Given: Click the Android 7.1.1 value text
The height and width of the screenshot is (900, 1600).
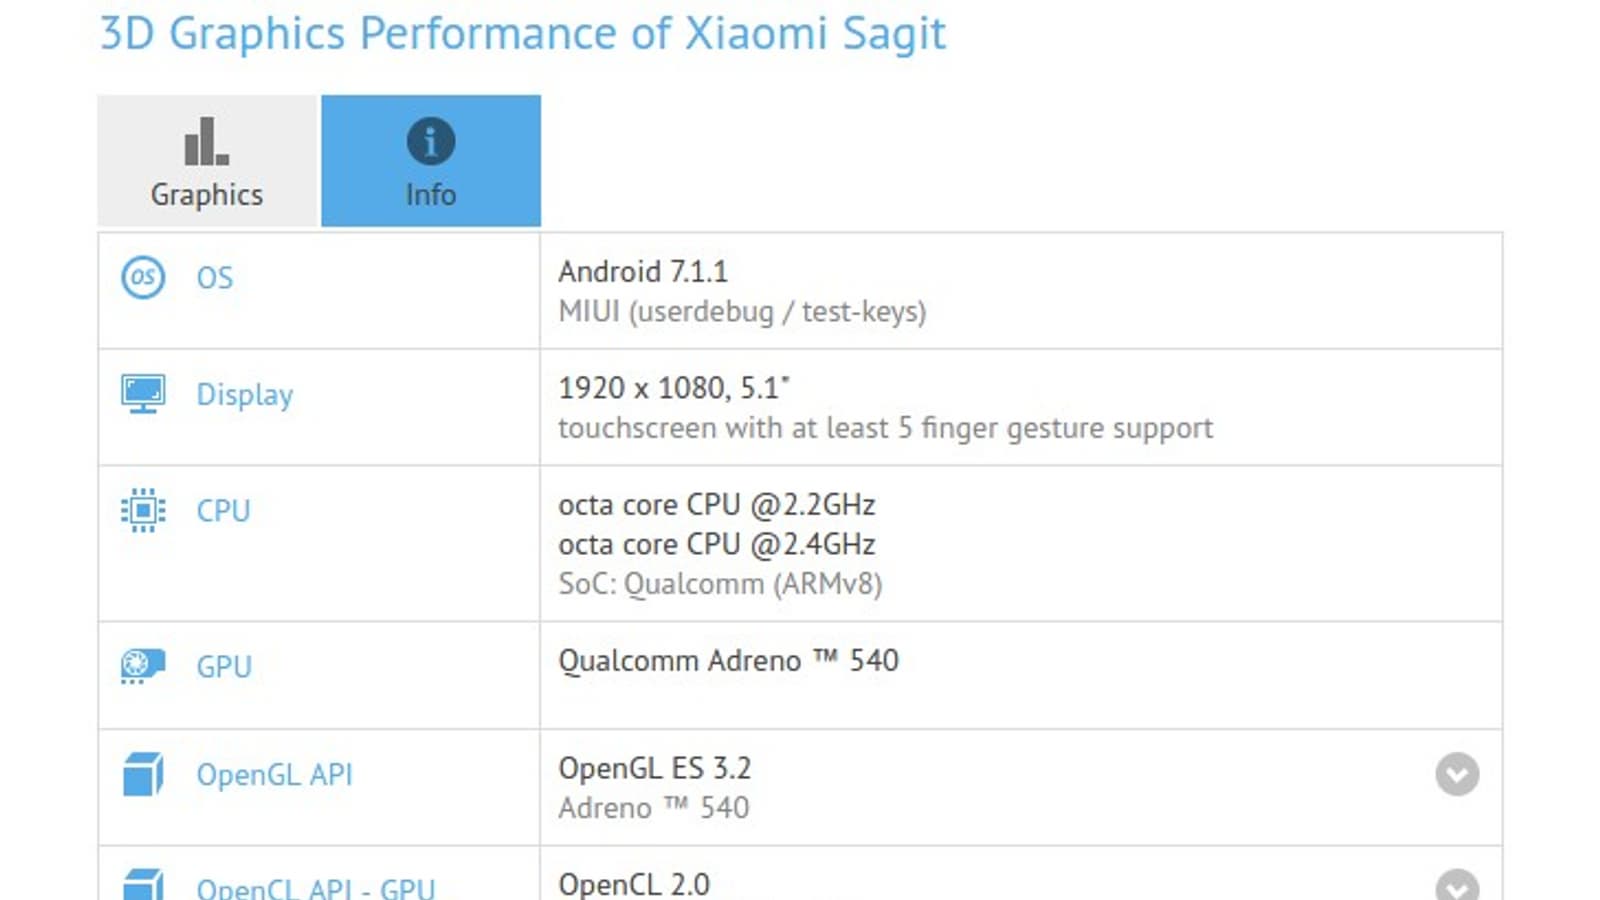Looking at the screenshot, I should point(643,271).
